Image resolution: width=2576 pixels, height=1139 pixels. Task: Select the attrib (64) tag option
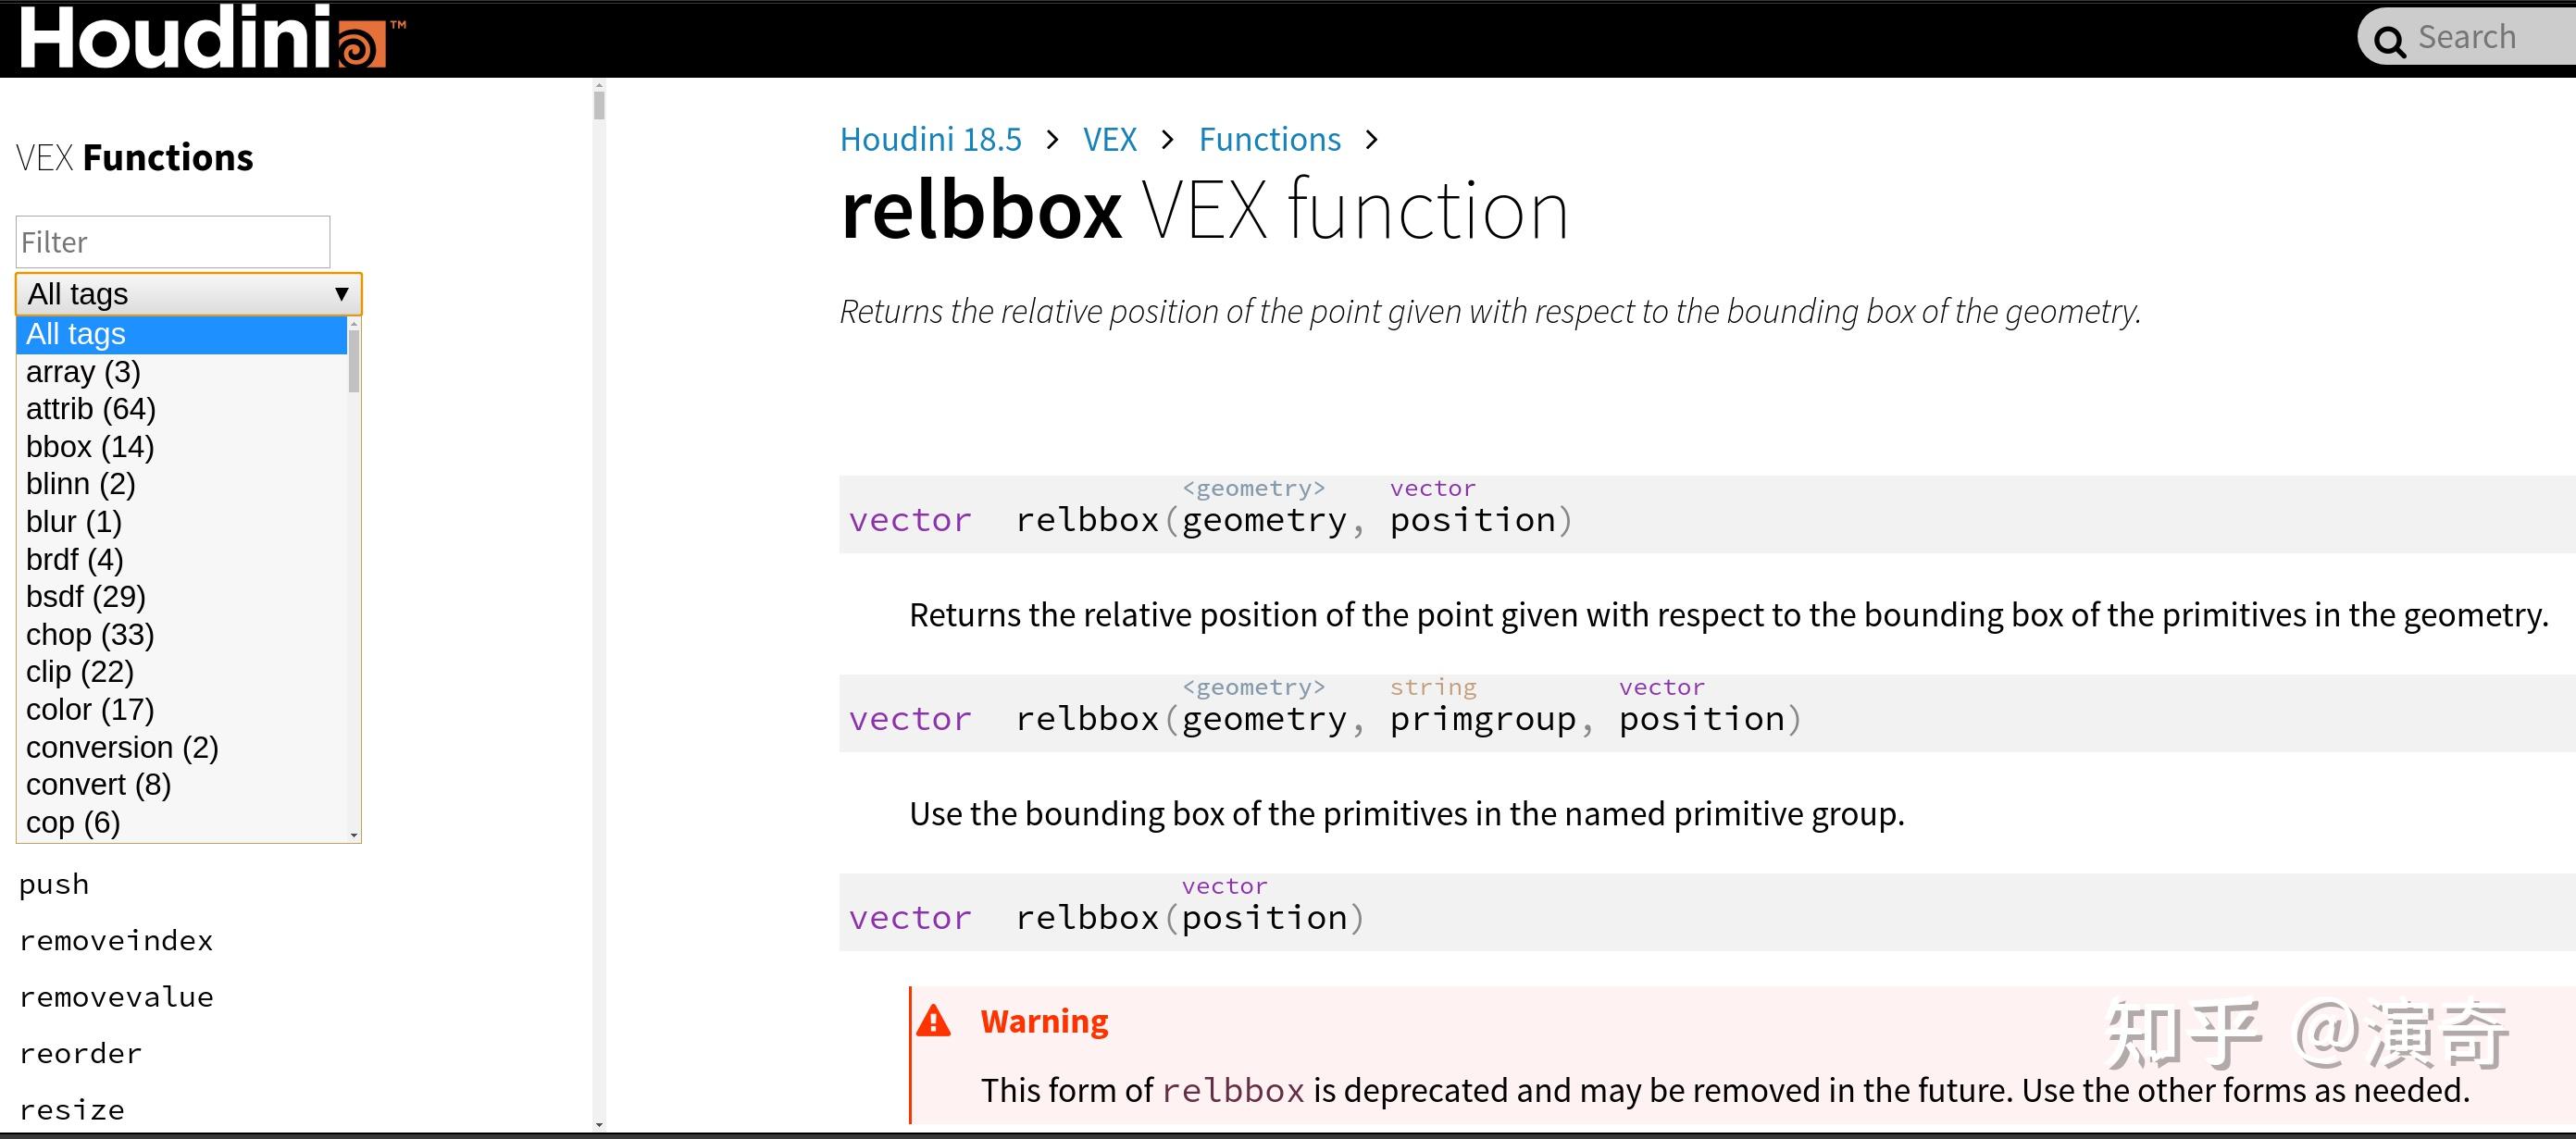coord(91,409)
